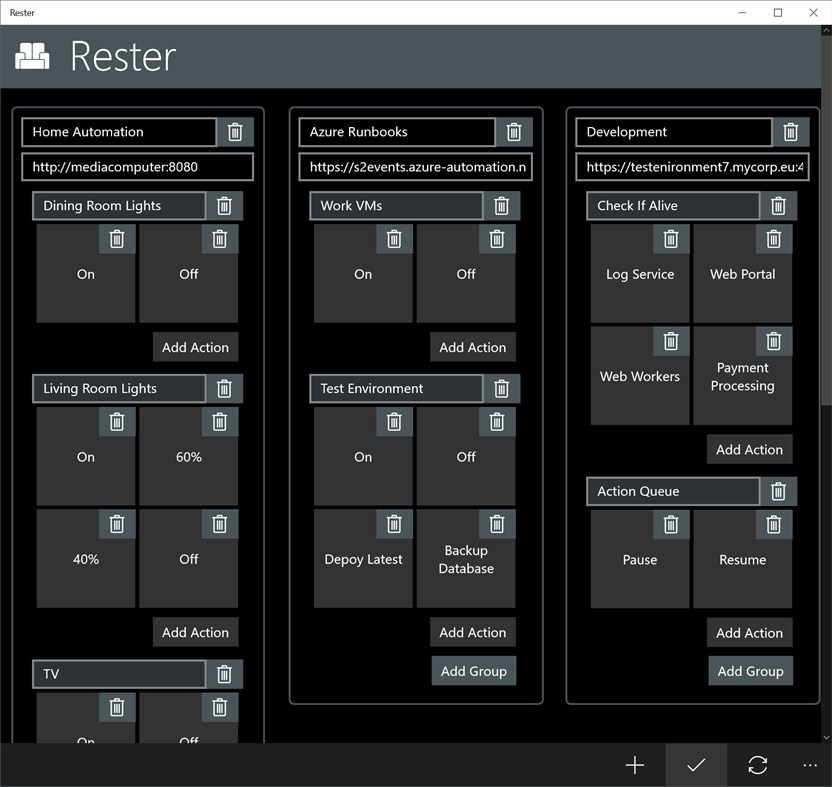
Task: Add a new group using the plus icon
Action: pyautogui.click(x=635, y=765)
